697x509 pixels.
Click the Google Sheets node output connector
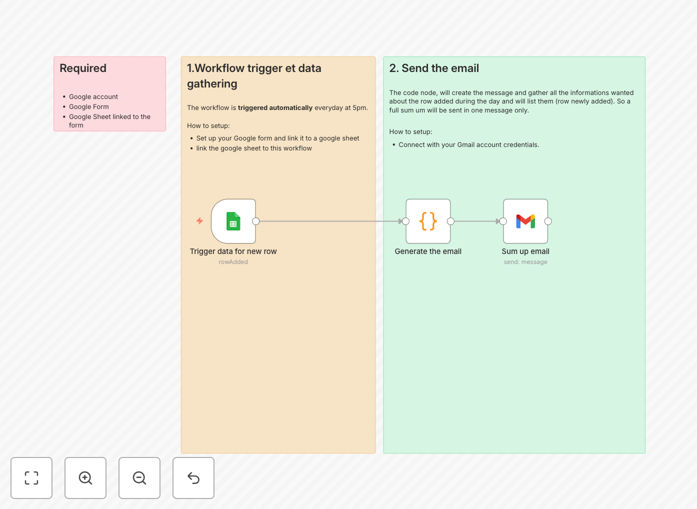256,221
